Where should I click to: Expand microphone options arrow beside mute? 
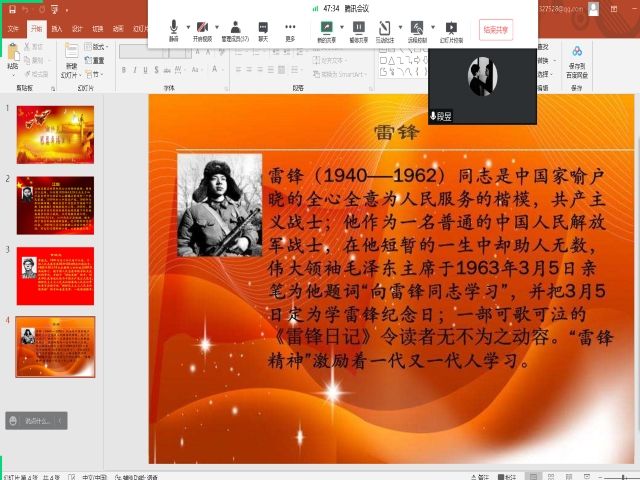pyautogui.click(x=188, y=27)
